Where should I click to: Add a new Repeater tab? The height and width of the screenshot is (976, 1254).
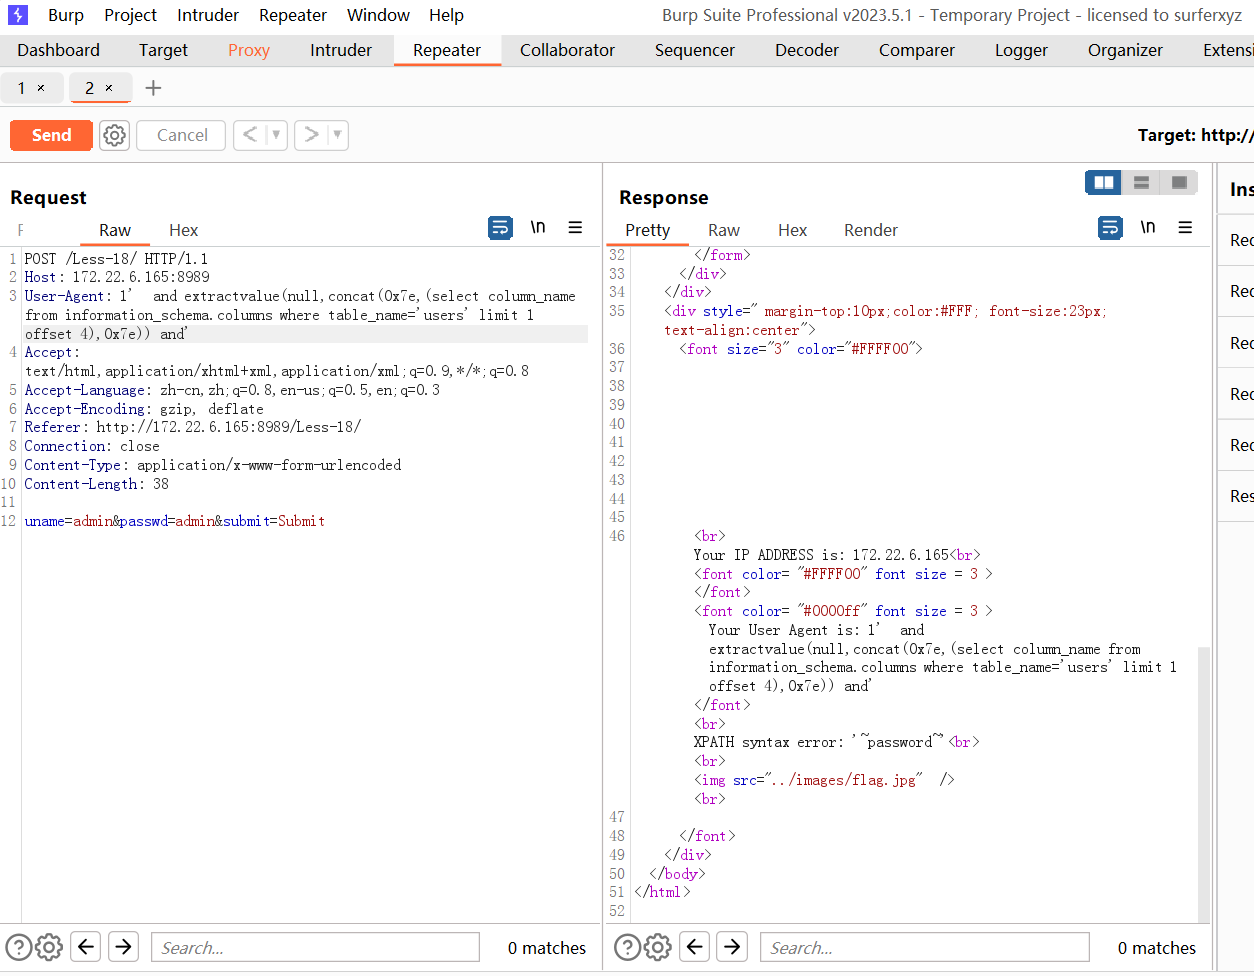tap(153, 88)
